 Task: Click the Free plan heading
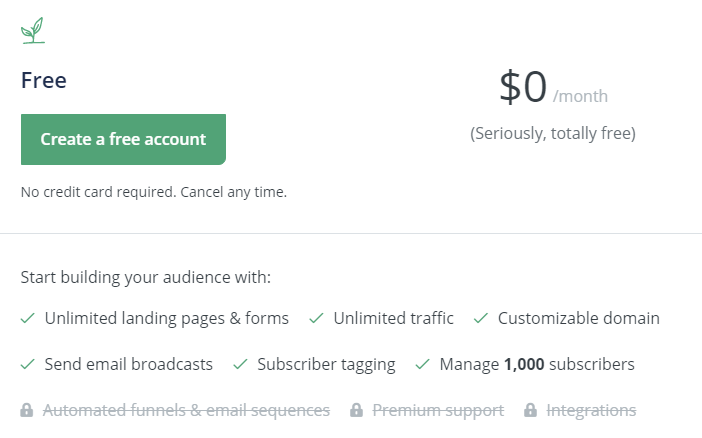coord(44,81)
